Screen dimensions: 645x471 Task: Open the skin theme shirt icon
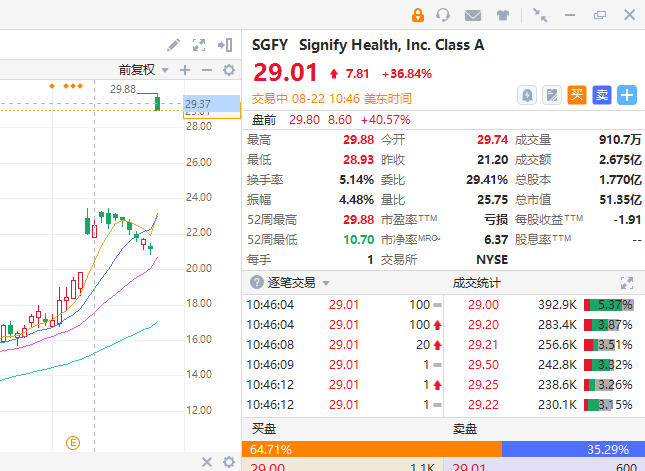click(503, 16)
